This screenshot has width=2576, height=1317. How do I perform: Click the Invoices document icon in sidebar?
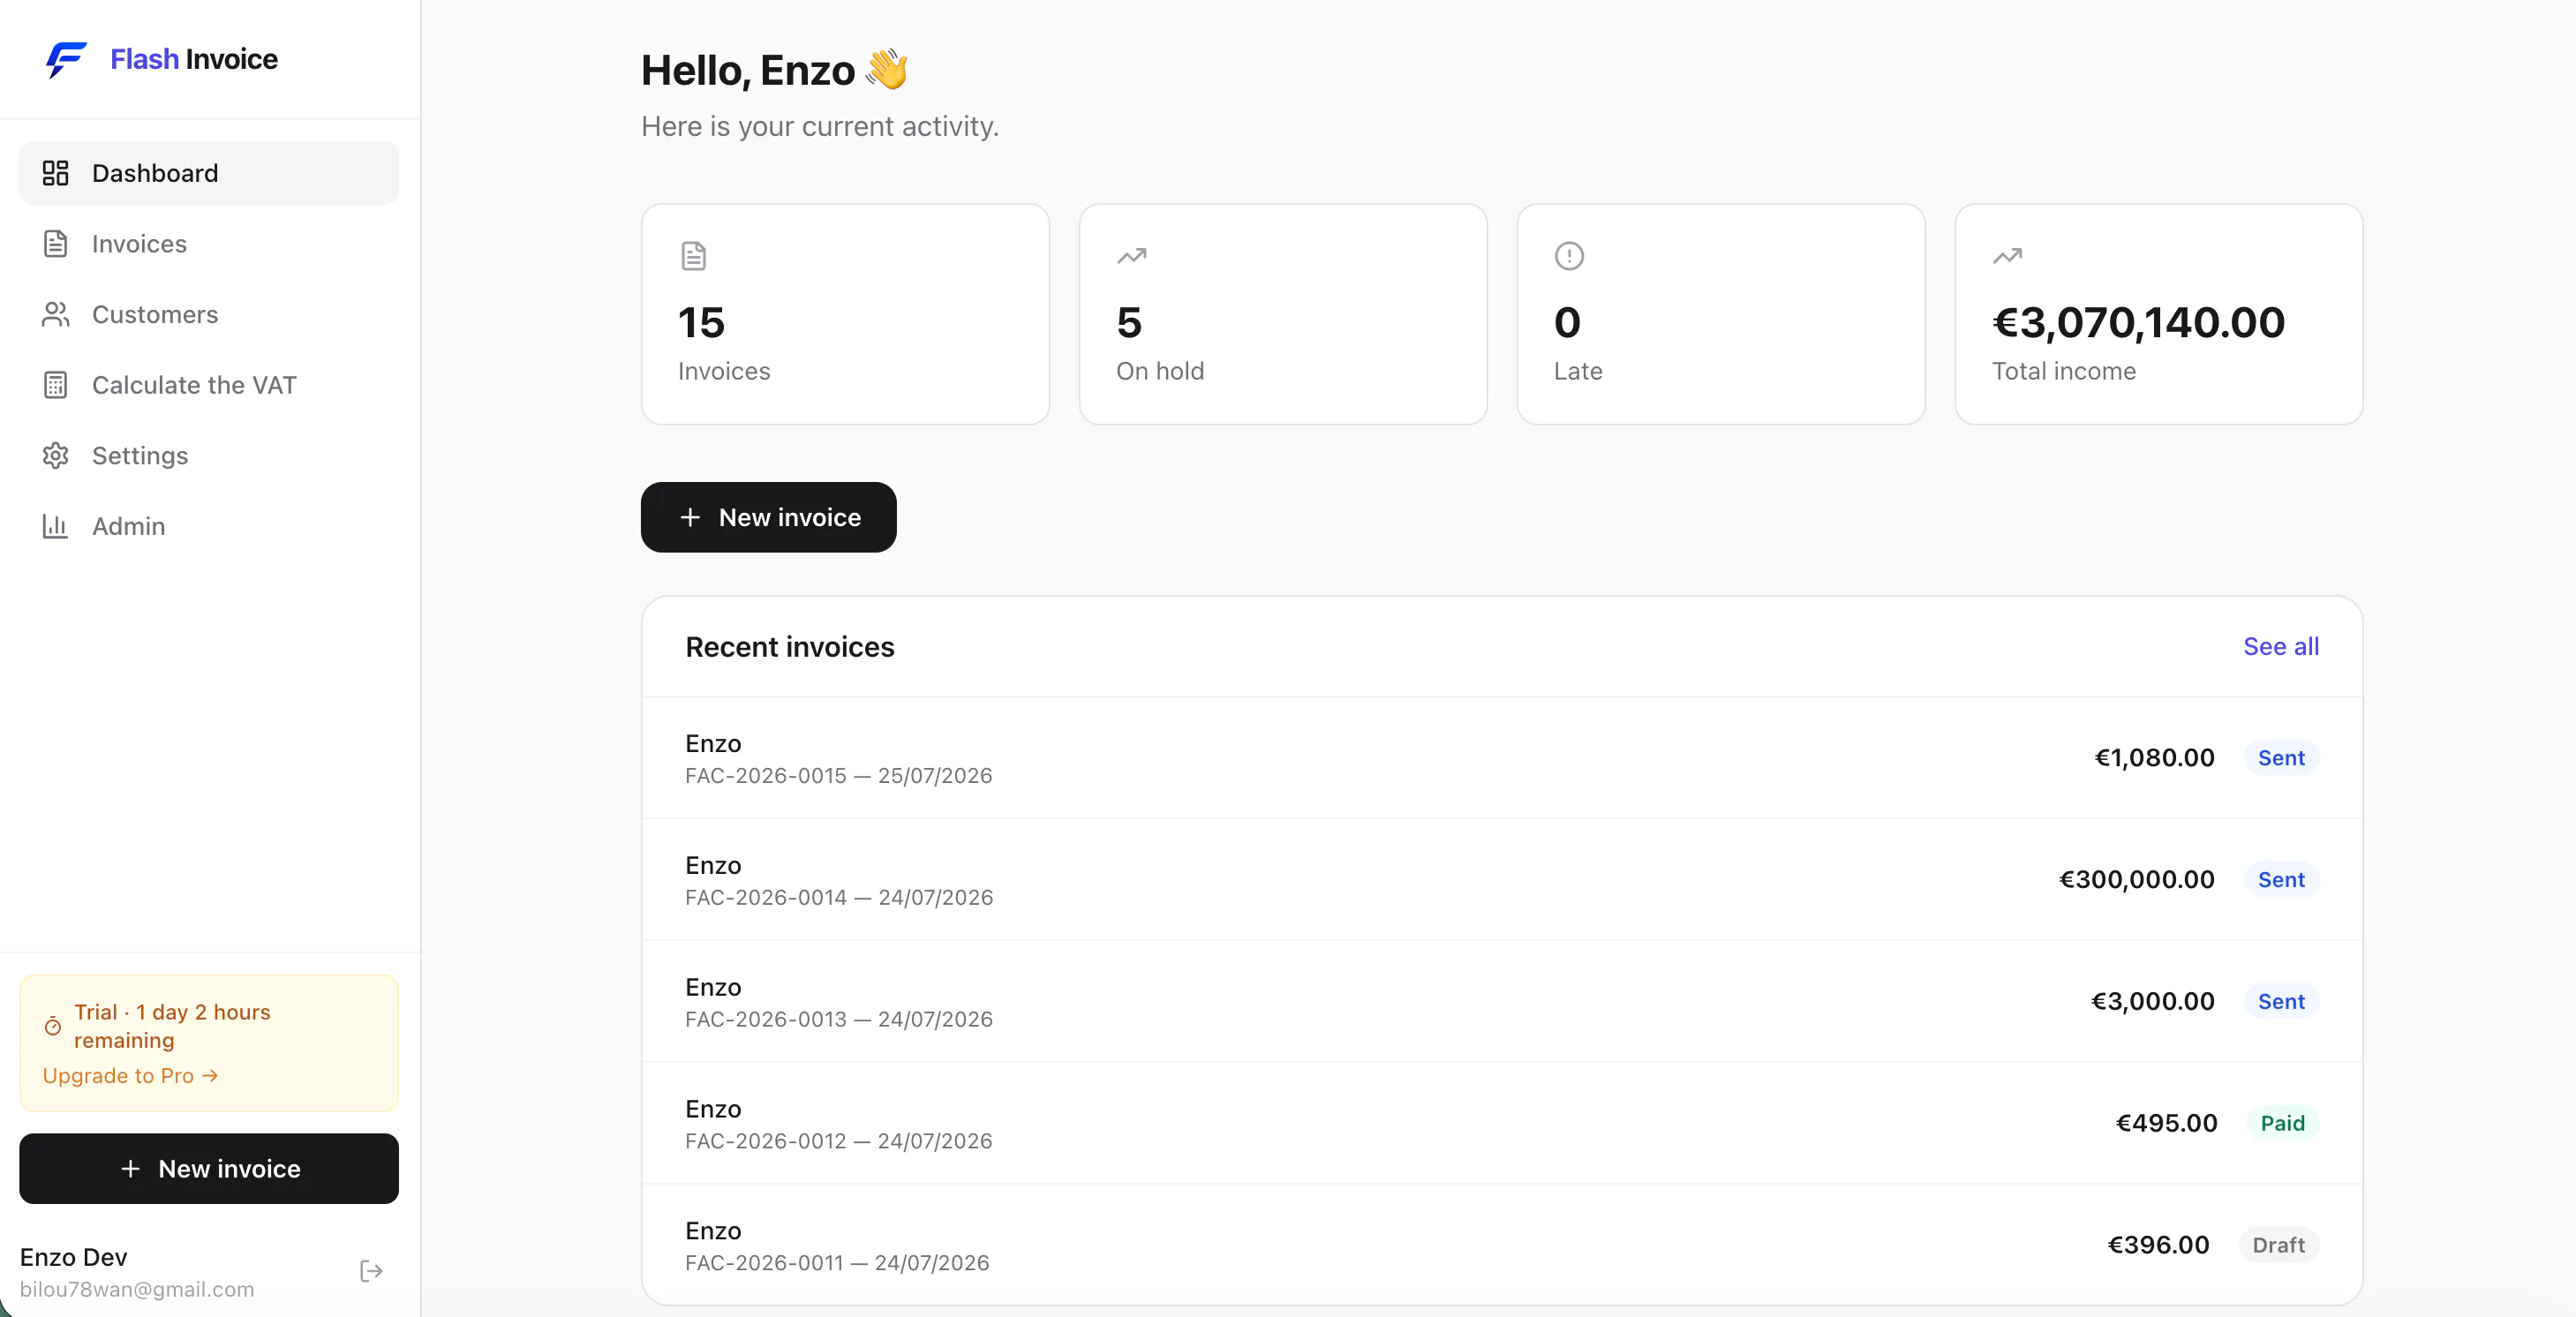55,244
